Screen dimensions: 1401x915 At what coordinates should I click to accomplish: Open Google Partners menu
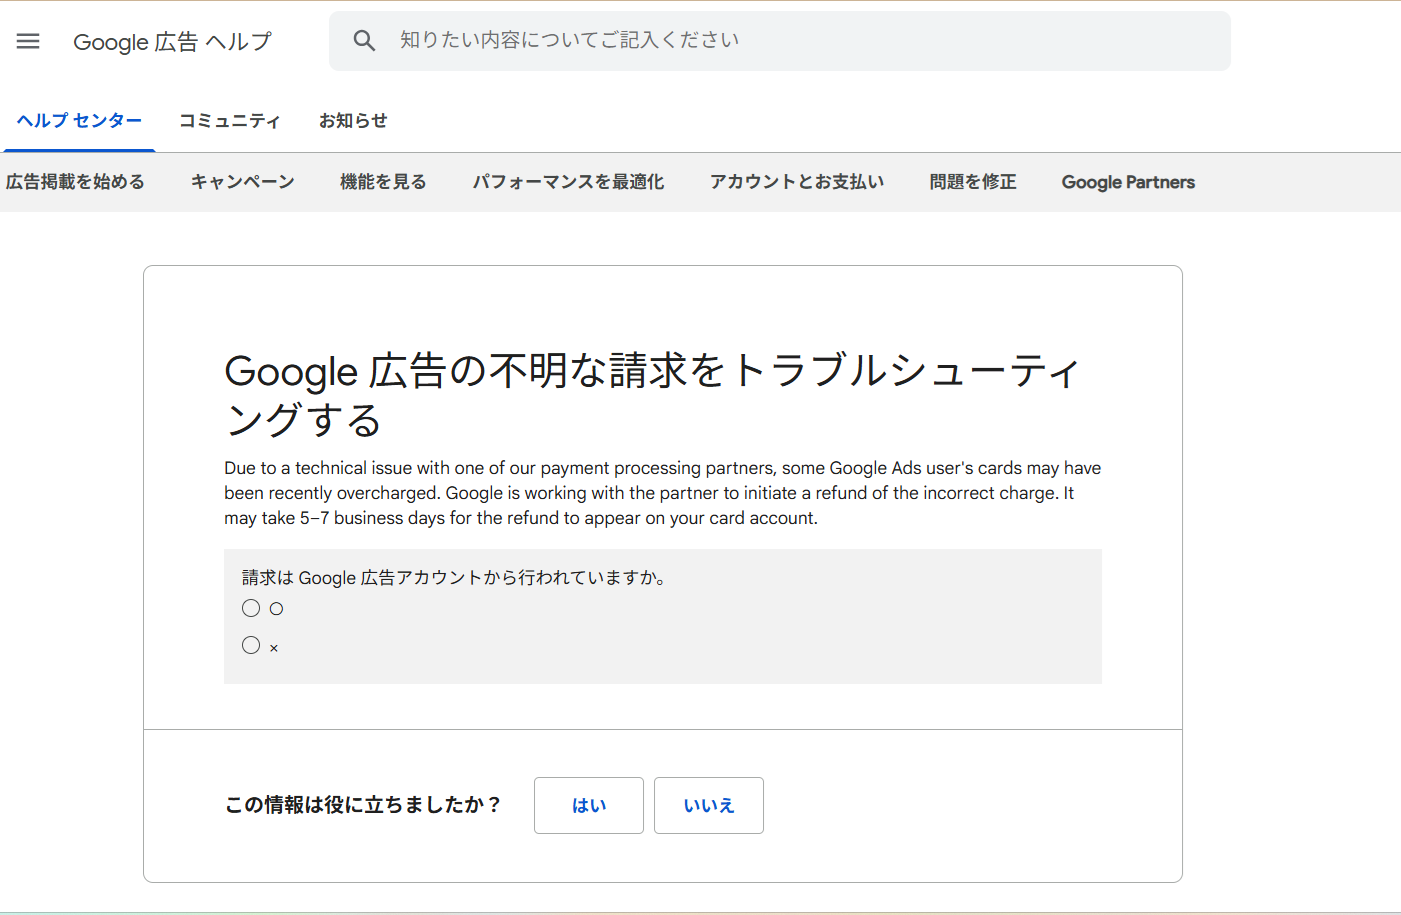(1128, 182)
